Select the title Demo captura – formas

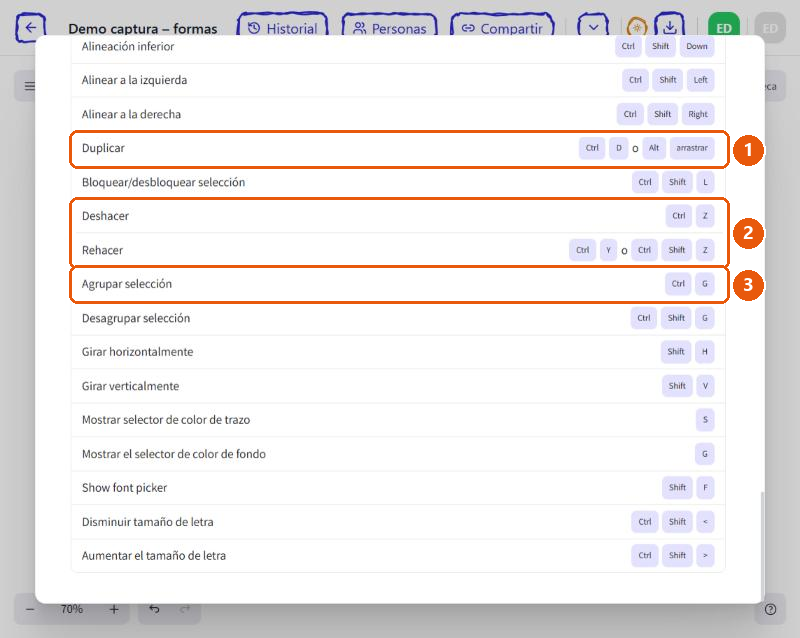[143, 29]
